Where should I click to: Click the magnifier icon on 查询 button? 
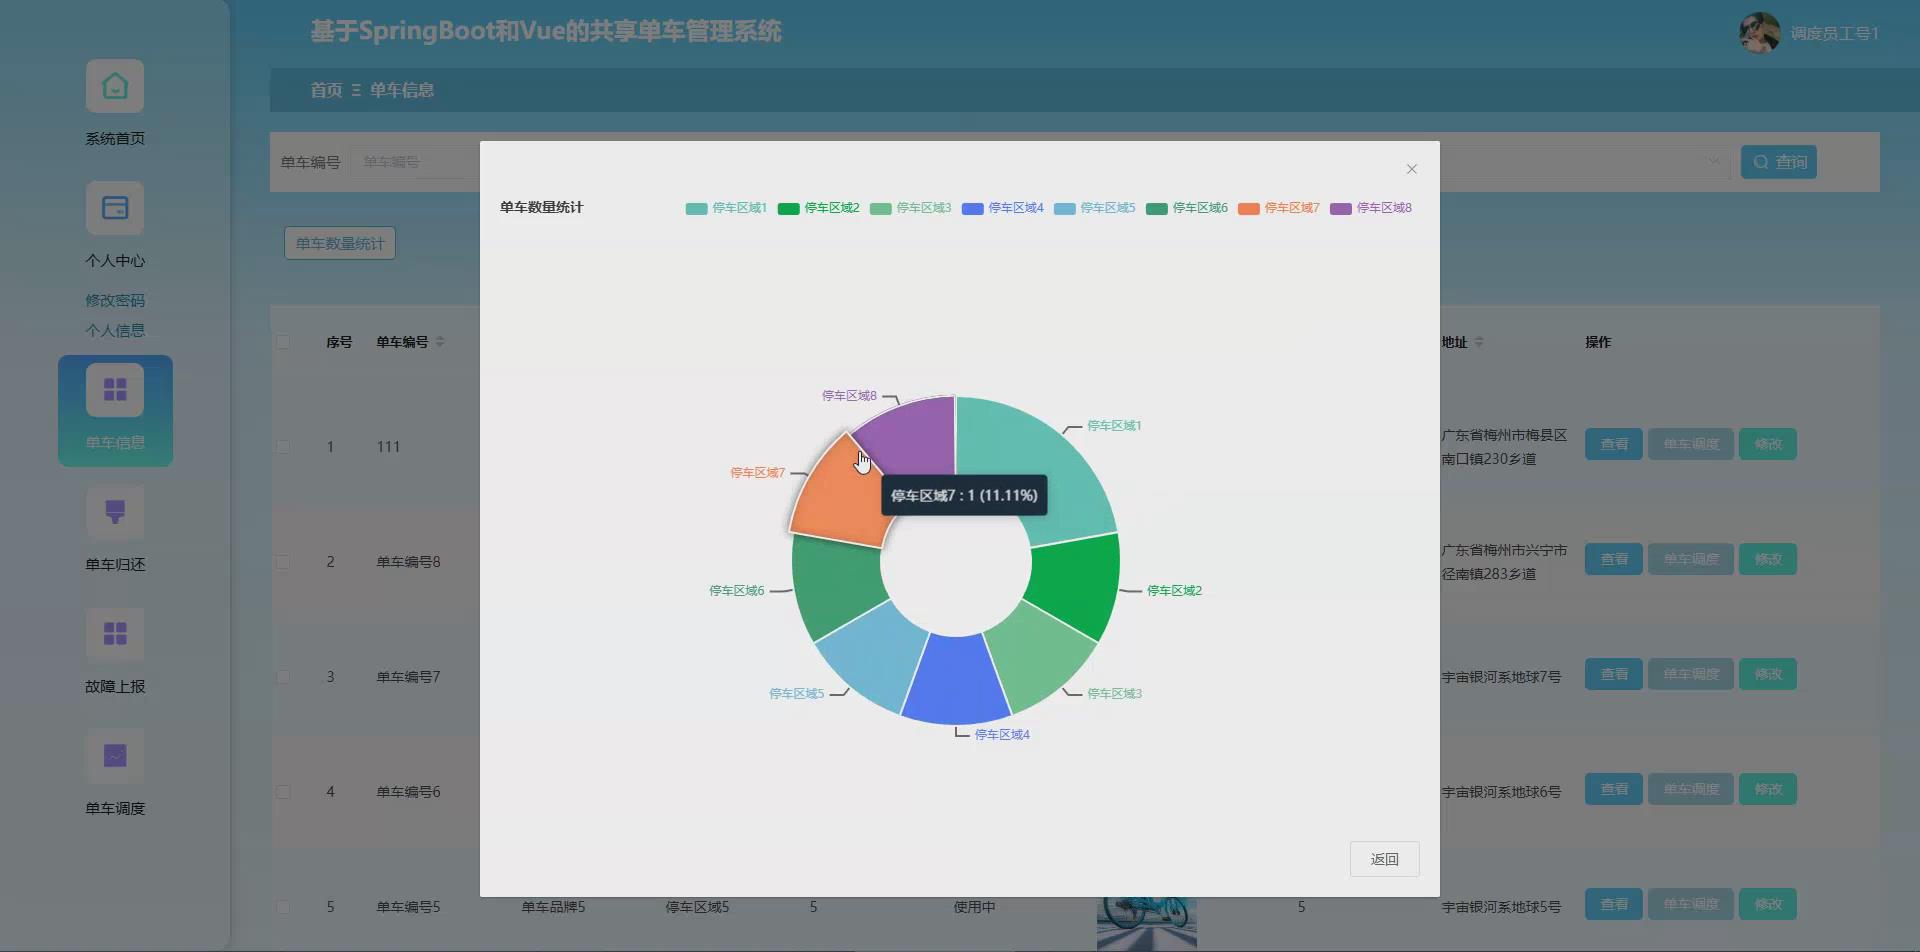[x=1762, y=161]
